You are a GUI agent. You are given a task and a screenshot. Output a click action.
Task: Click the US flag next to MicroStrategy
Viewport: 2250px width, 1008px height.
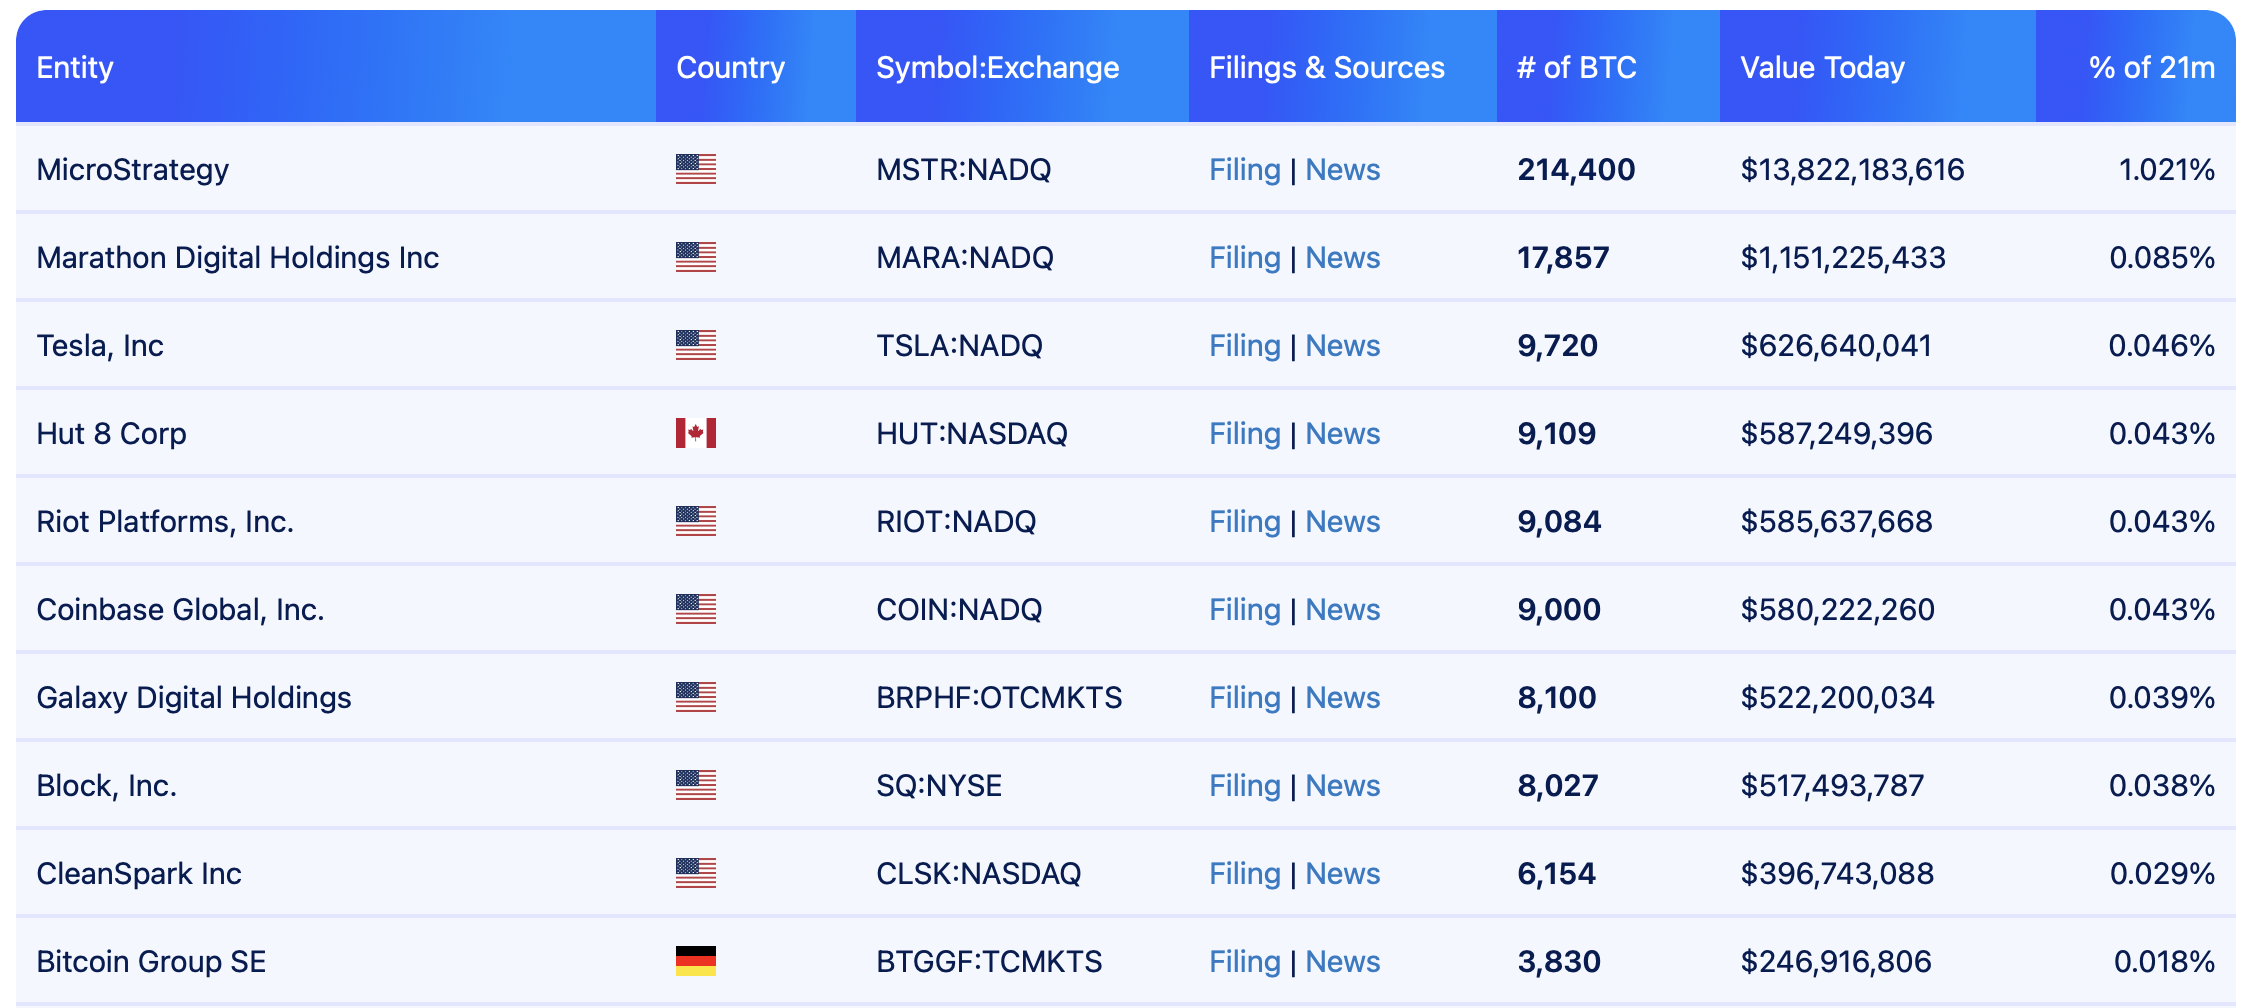695,169
